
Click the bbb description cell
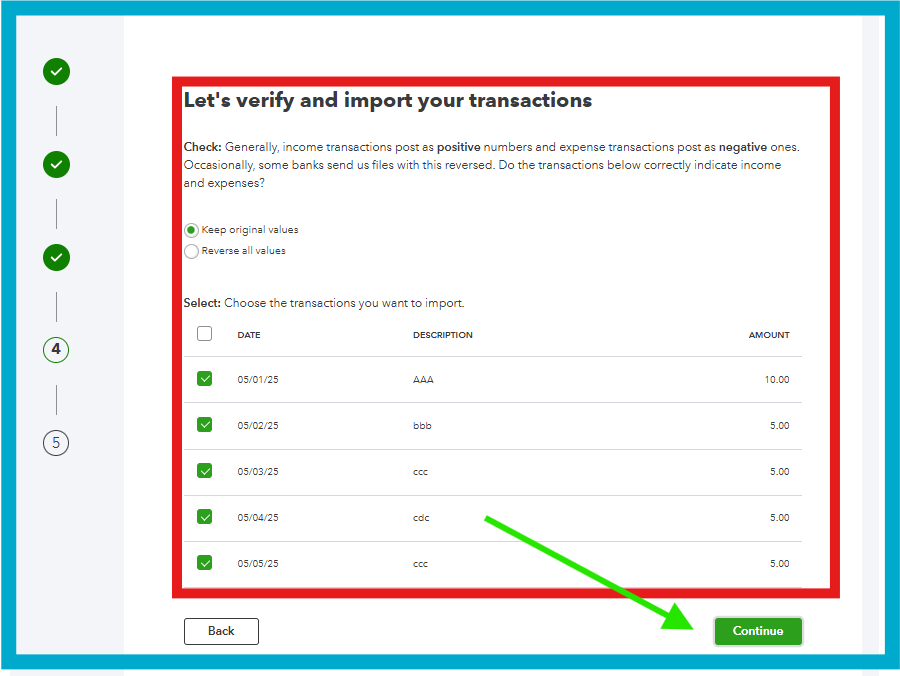(x=422, y=426)
